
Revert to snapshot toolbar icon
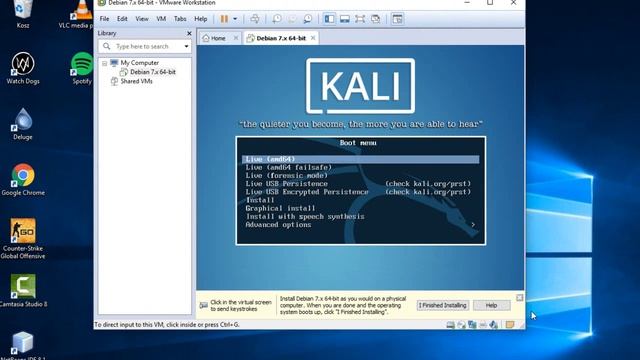coord(292,19)
